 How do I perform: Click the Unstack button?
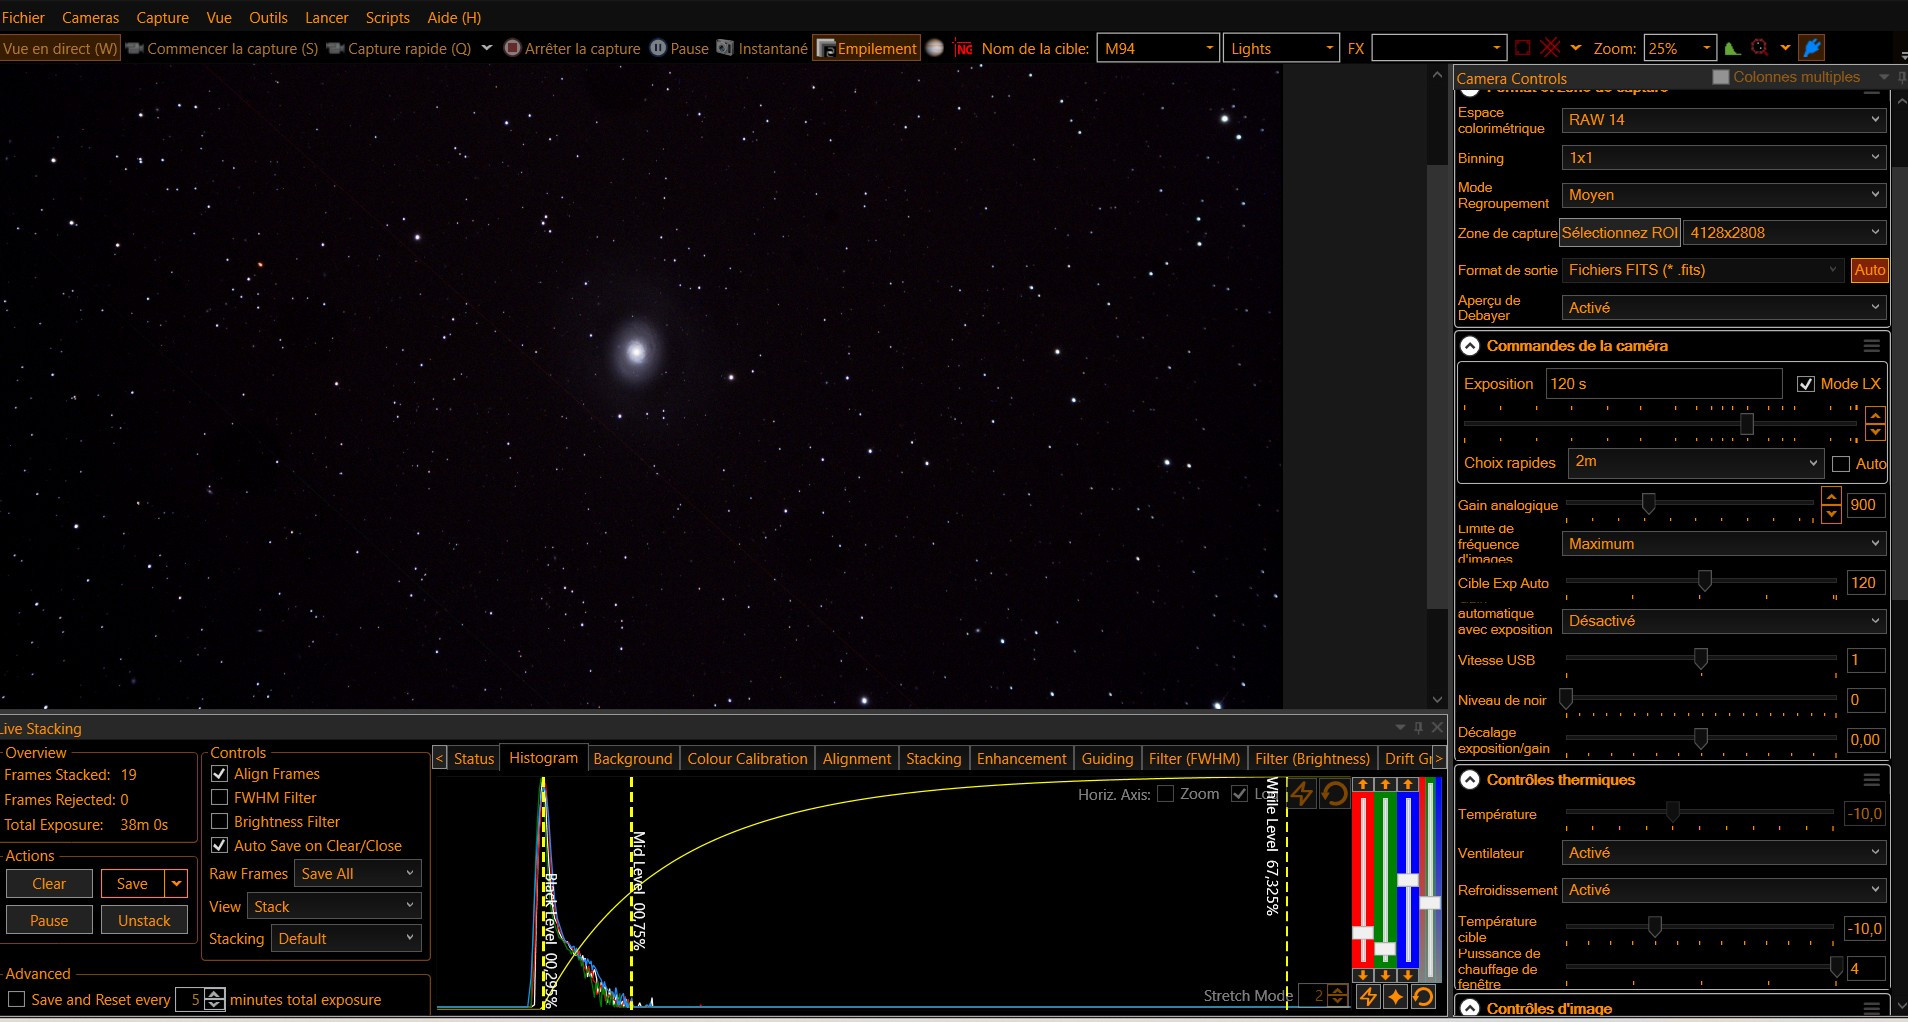[x=144, y=920]
